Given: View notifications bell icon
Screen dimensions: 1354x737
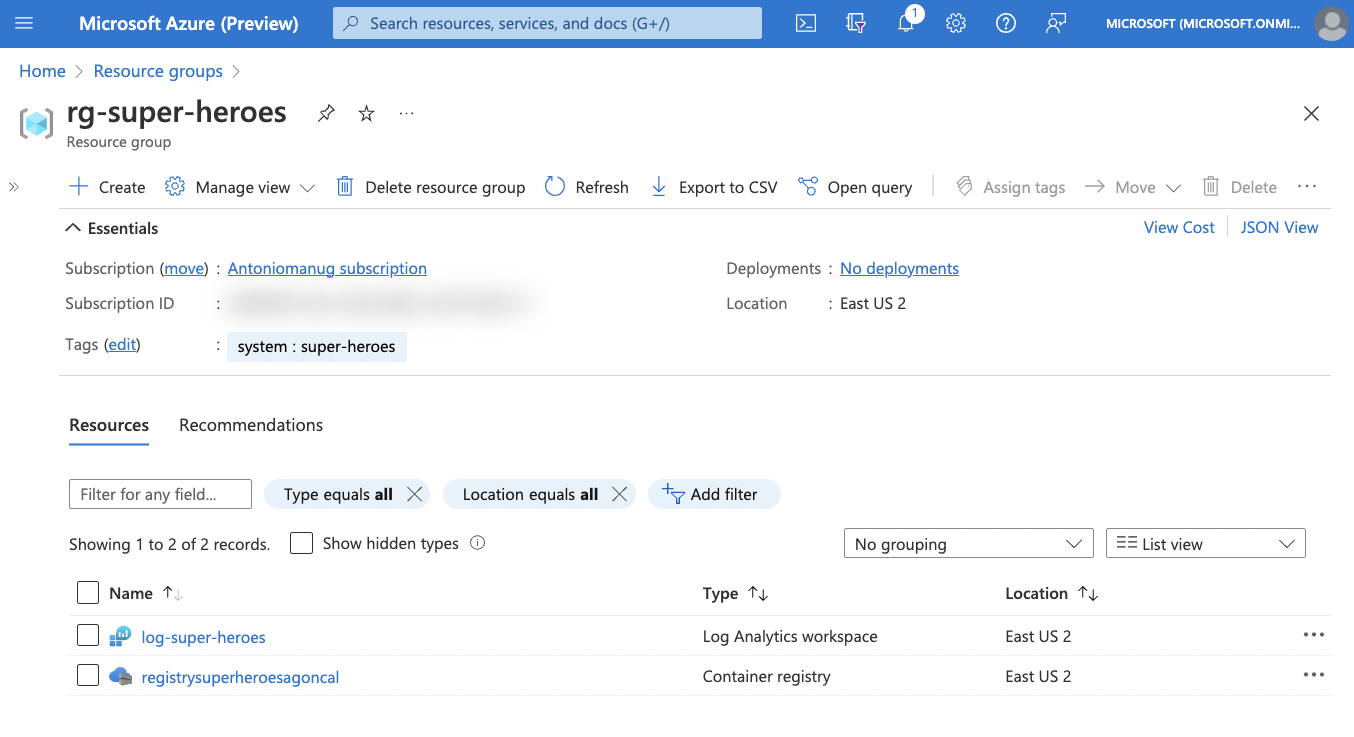Looking at the screenshot, I should [906, 23].
